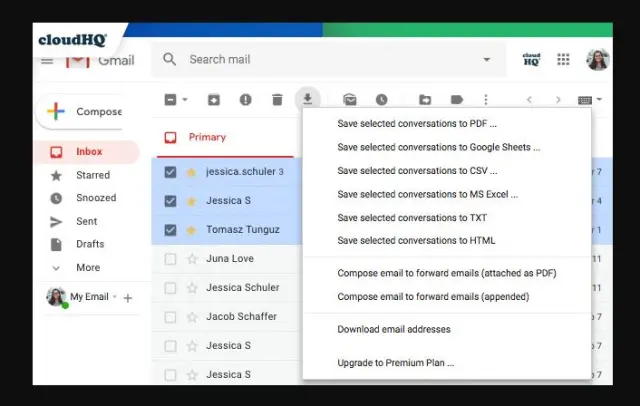Screen dimensions: 640x406
Task: Click in the Search mail field
Action: 329,60
